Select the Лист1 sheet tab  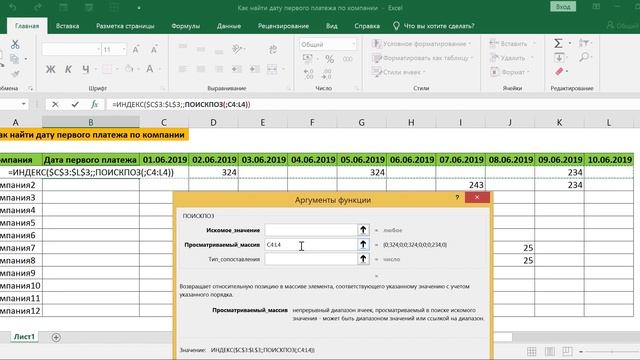coord(24,337)
